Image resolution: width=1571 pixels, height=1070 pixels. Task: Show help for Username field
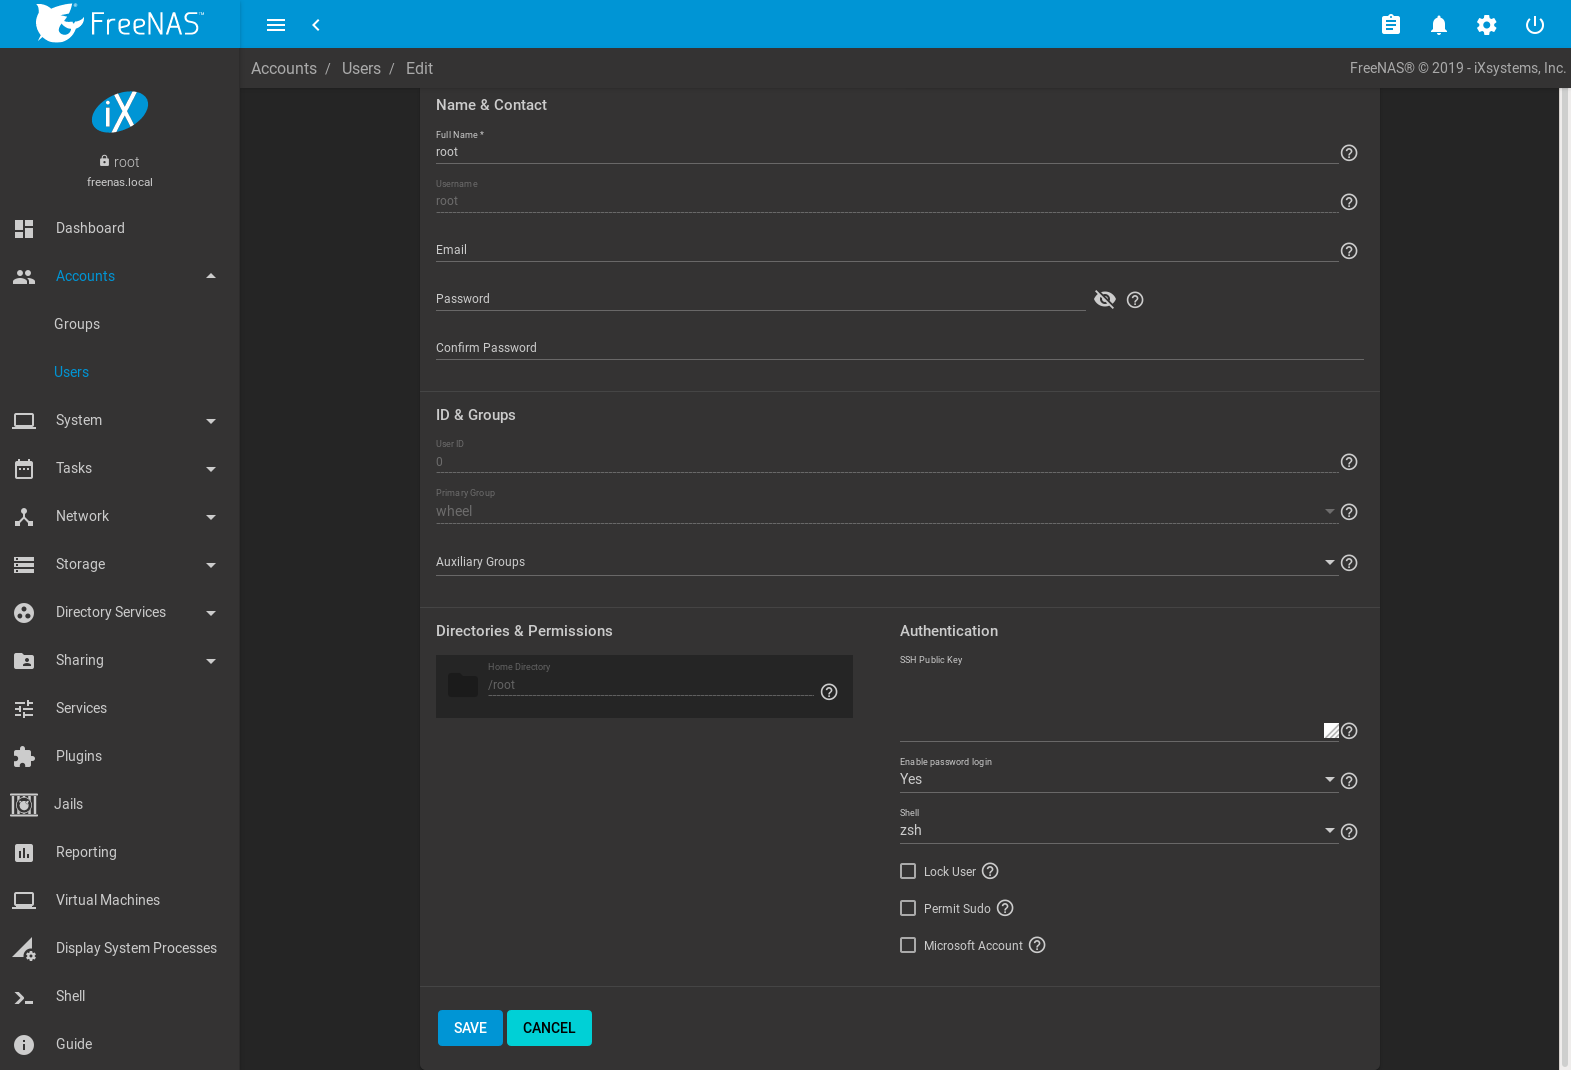[1349, 202]
